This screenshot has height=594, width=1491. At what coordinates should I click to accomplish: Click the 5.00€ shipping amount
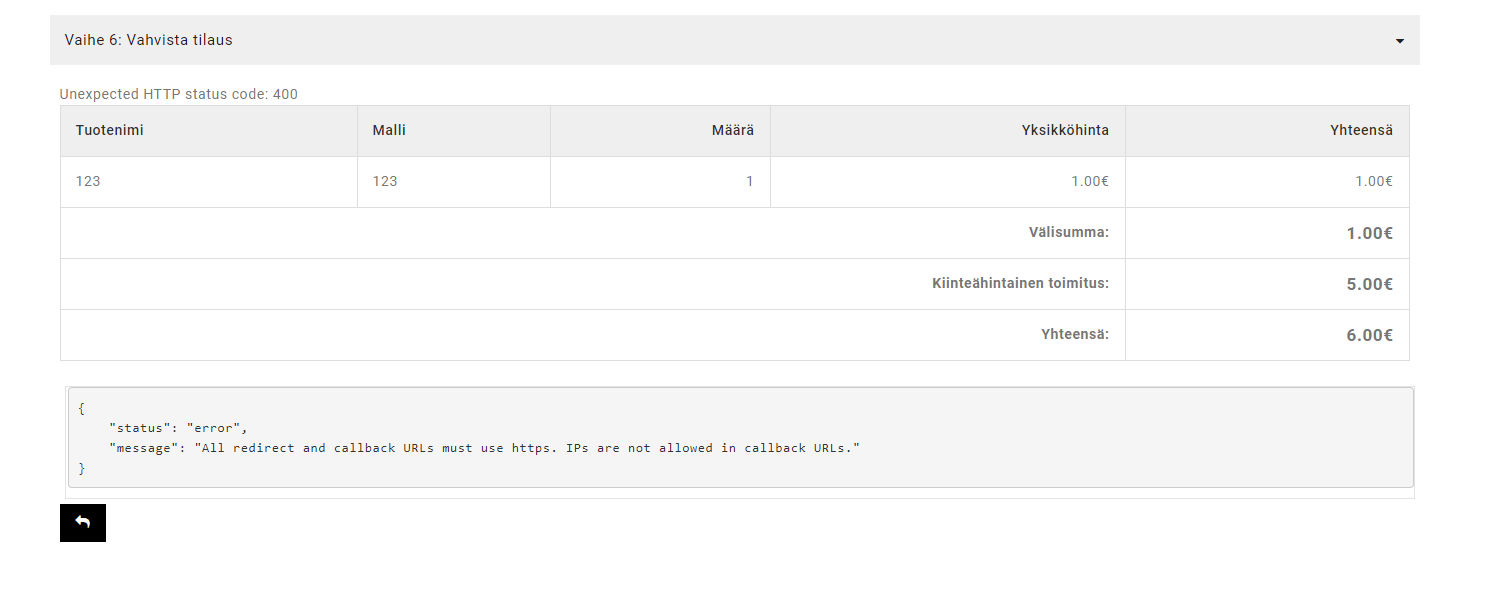tap(1370, 284)
